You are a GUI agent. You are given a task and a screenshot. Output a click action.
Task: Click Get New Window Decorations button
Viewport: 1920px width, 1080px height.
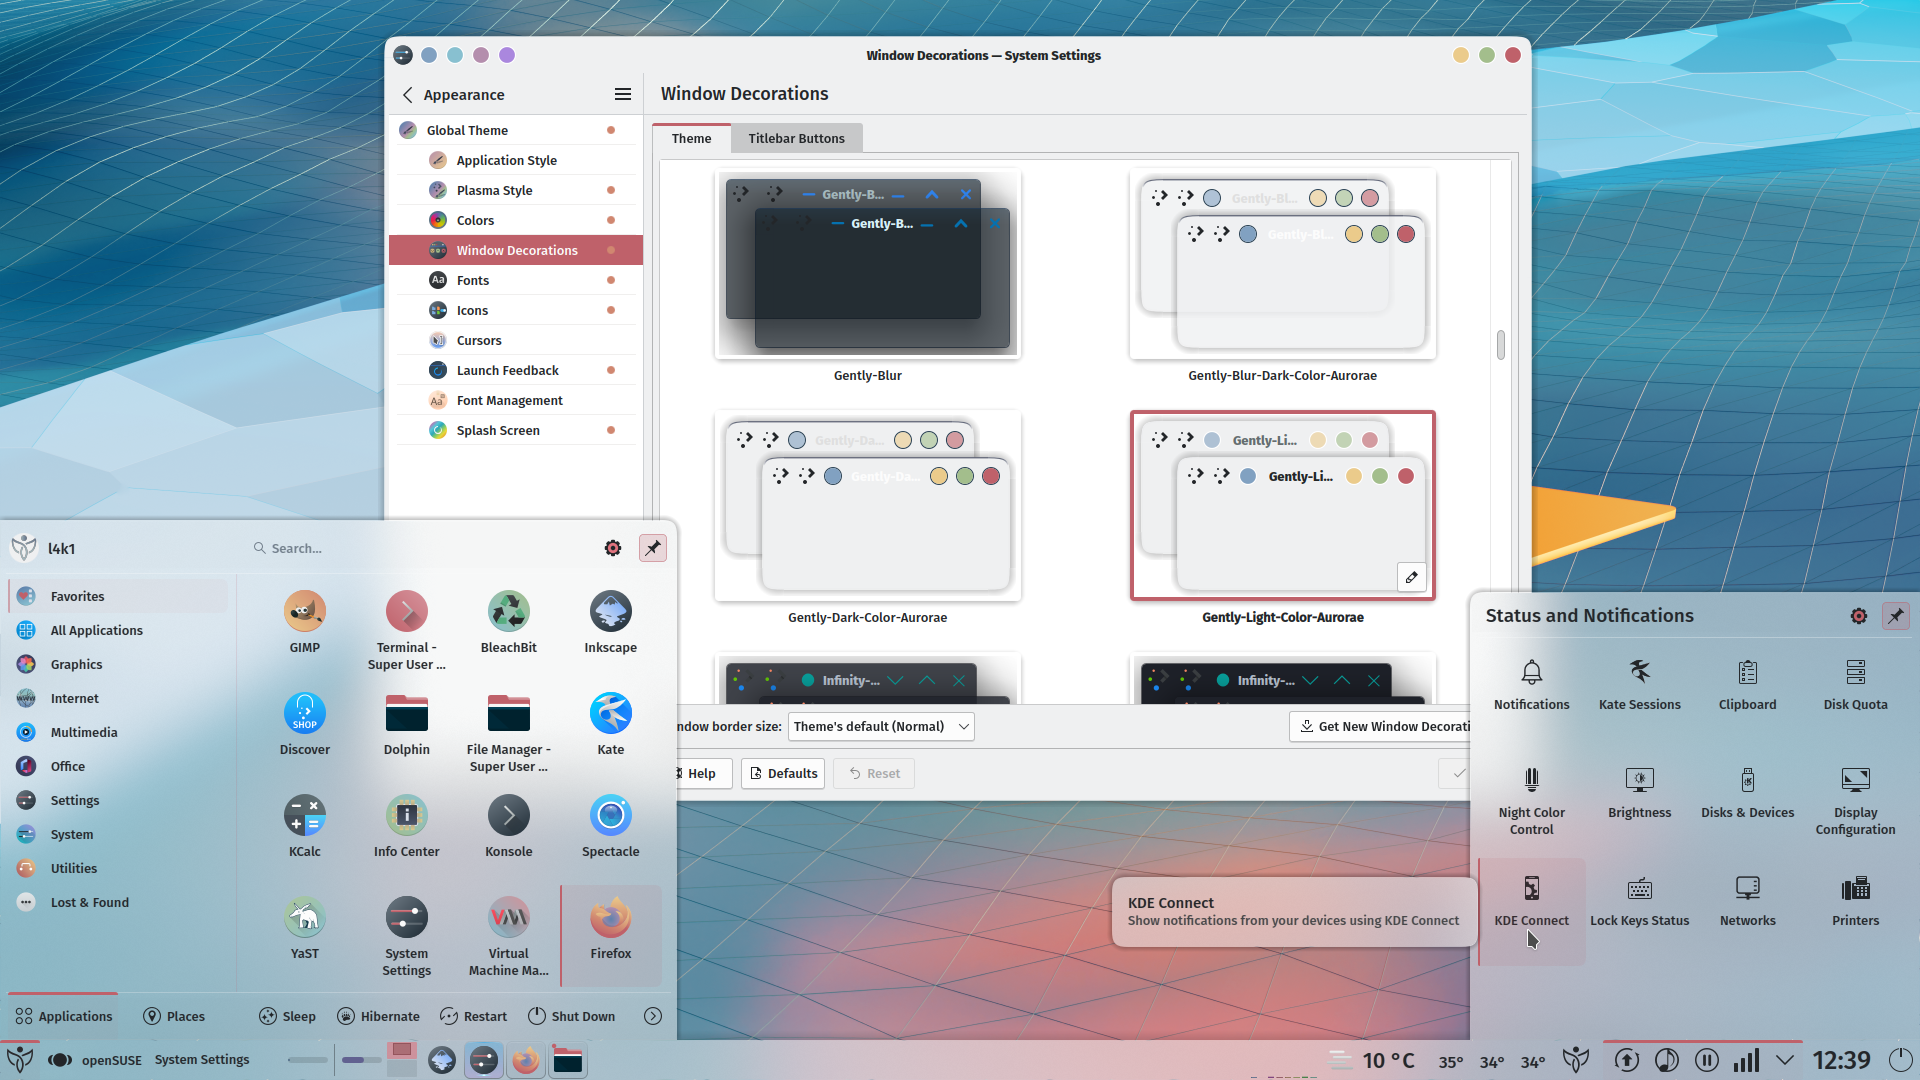coord(1381,727)
